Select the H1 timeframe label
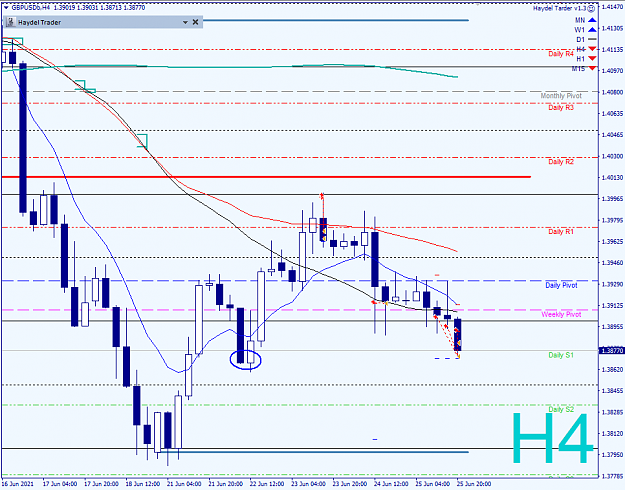This screenshot has width=625, height=490. pos(580,59)
